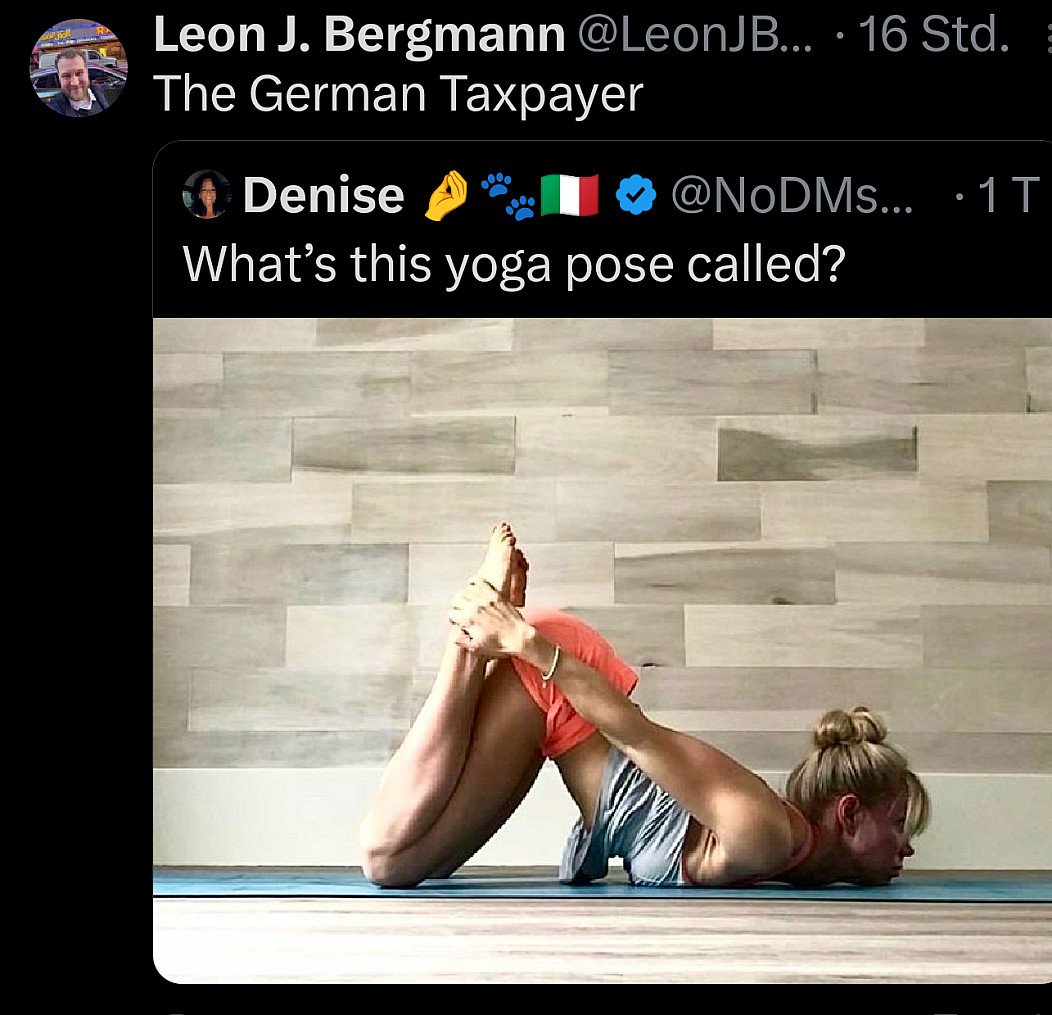
Task: Open quoted post via "What's this yoga pose called?"
Action: point(514,263)
